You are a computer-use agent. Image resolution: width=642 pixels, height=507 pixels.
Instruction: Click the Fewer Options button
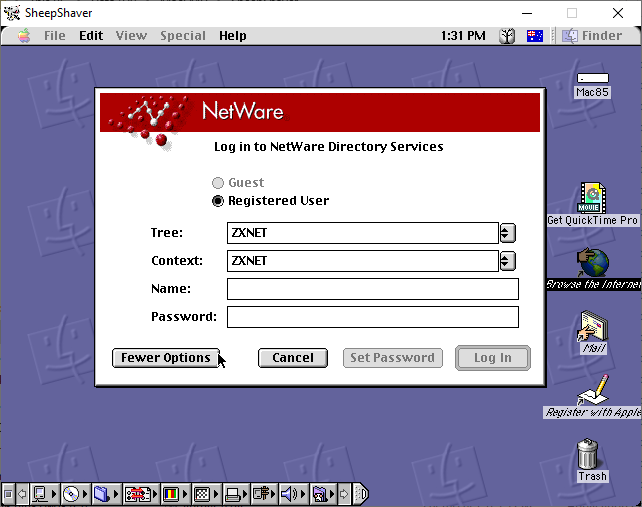pyautogui.click(x=166, y=358)
